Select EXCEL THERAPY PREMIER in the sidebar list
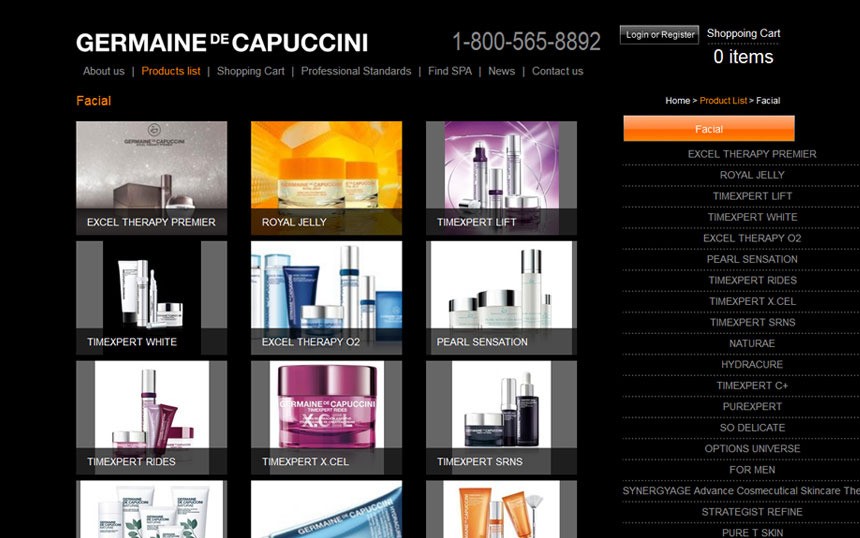The image size is (860, 538). click(752, 154)
